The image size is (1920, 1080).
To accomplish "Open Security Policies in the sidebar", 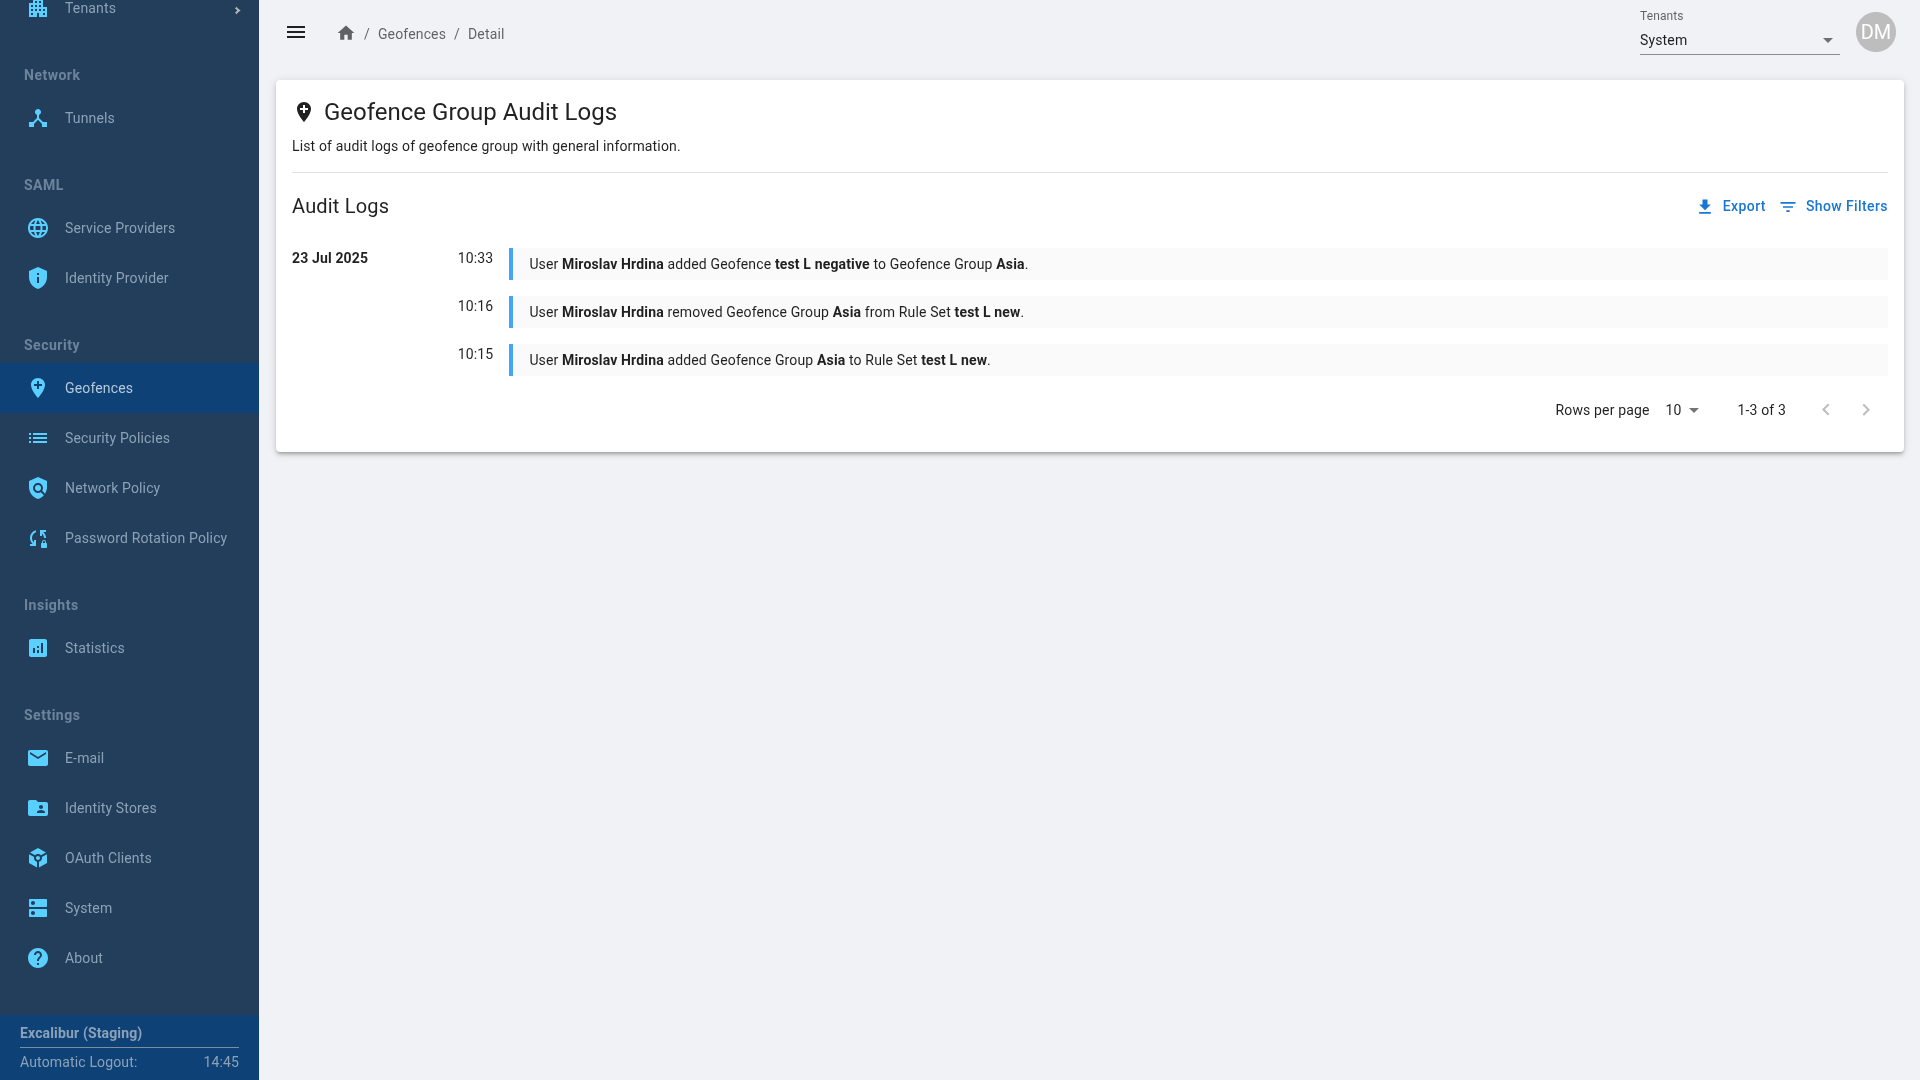I will tap(117, 438).
